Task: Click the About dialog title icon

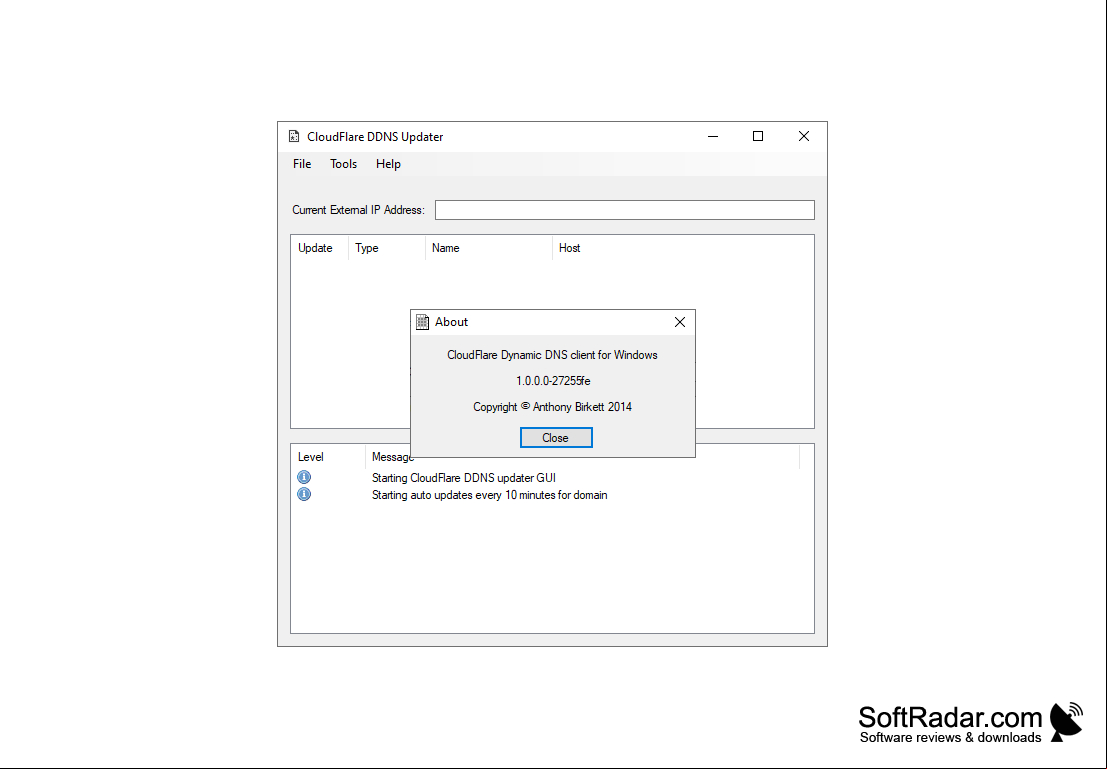Action: (422, 322)
